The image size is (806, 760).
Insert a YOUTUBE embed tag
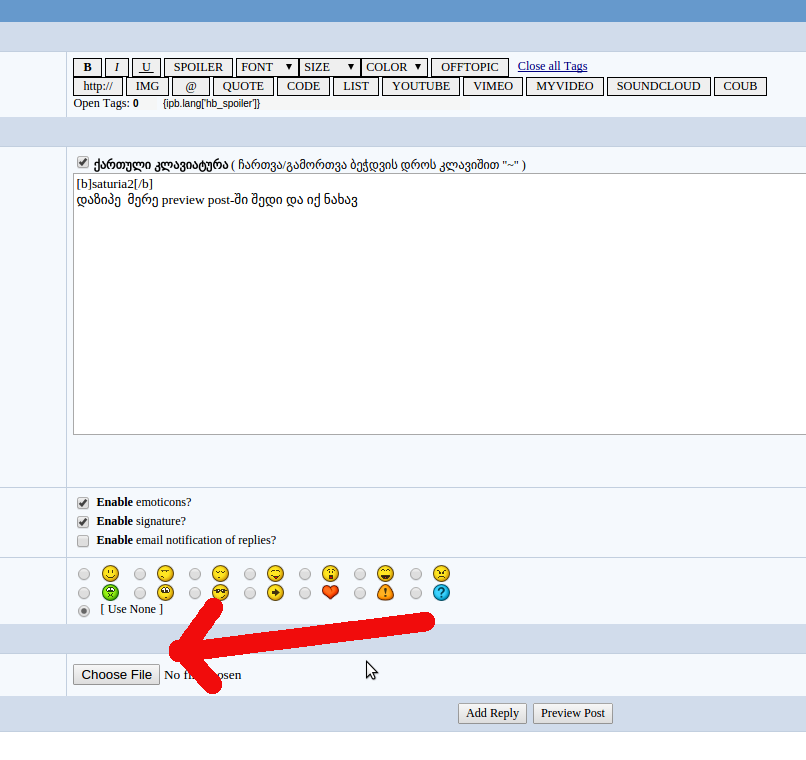pyautogui.click(x=421, y=86)
